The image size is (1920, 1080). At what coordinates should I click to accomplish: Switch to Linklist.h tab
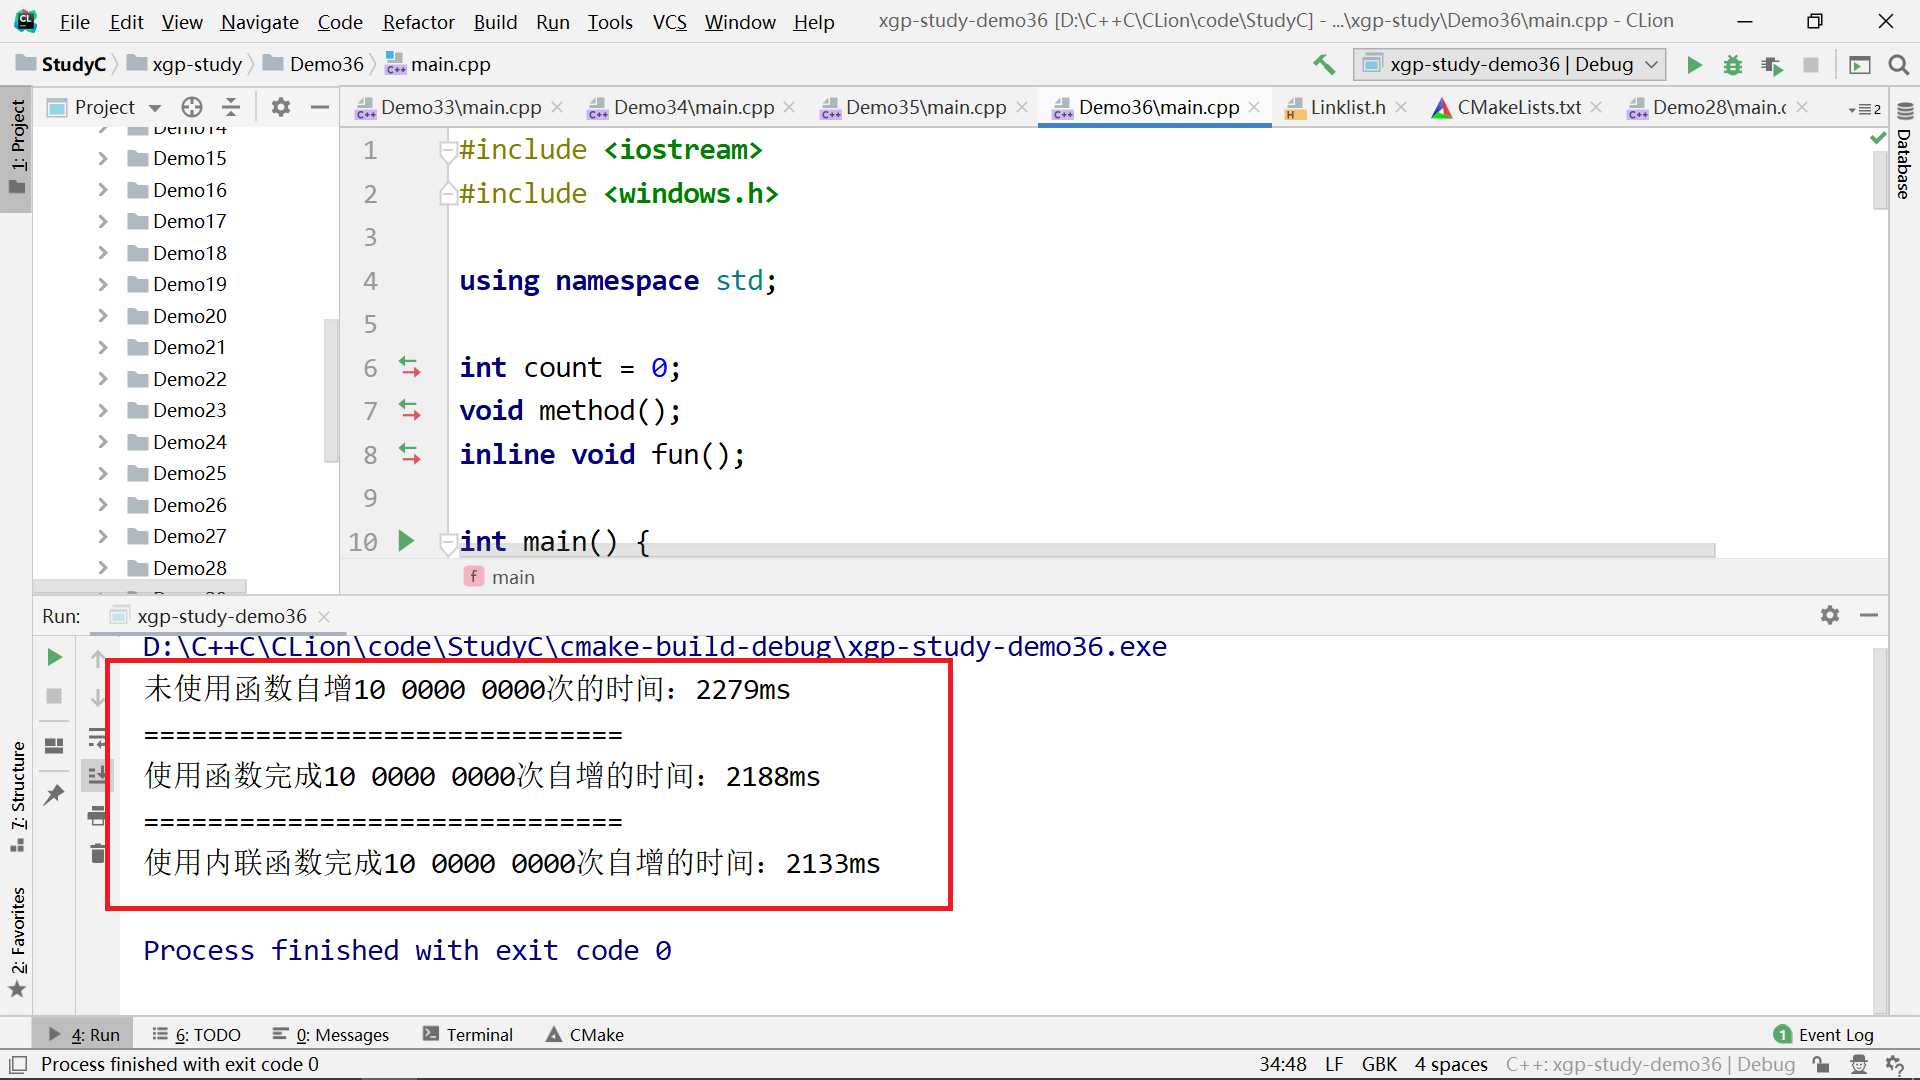click(x=1348, y=107)
